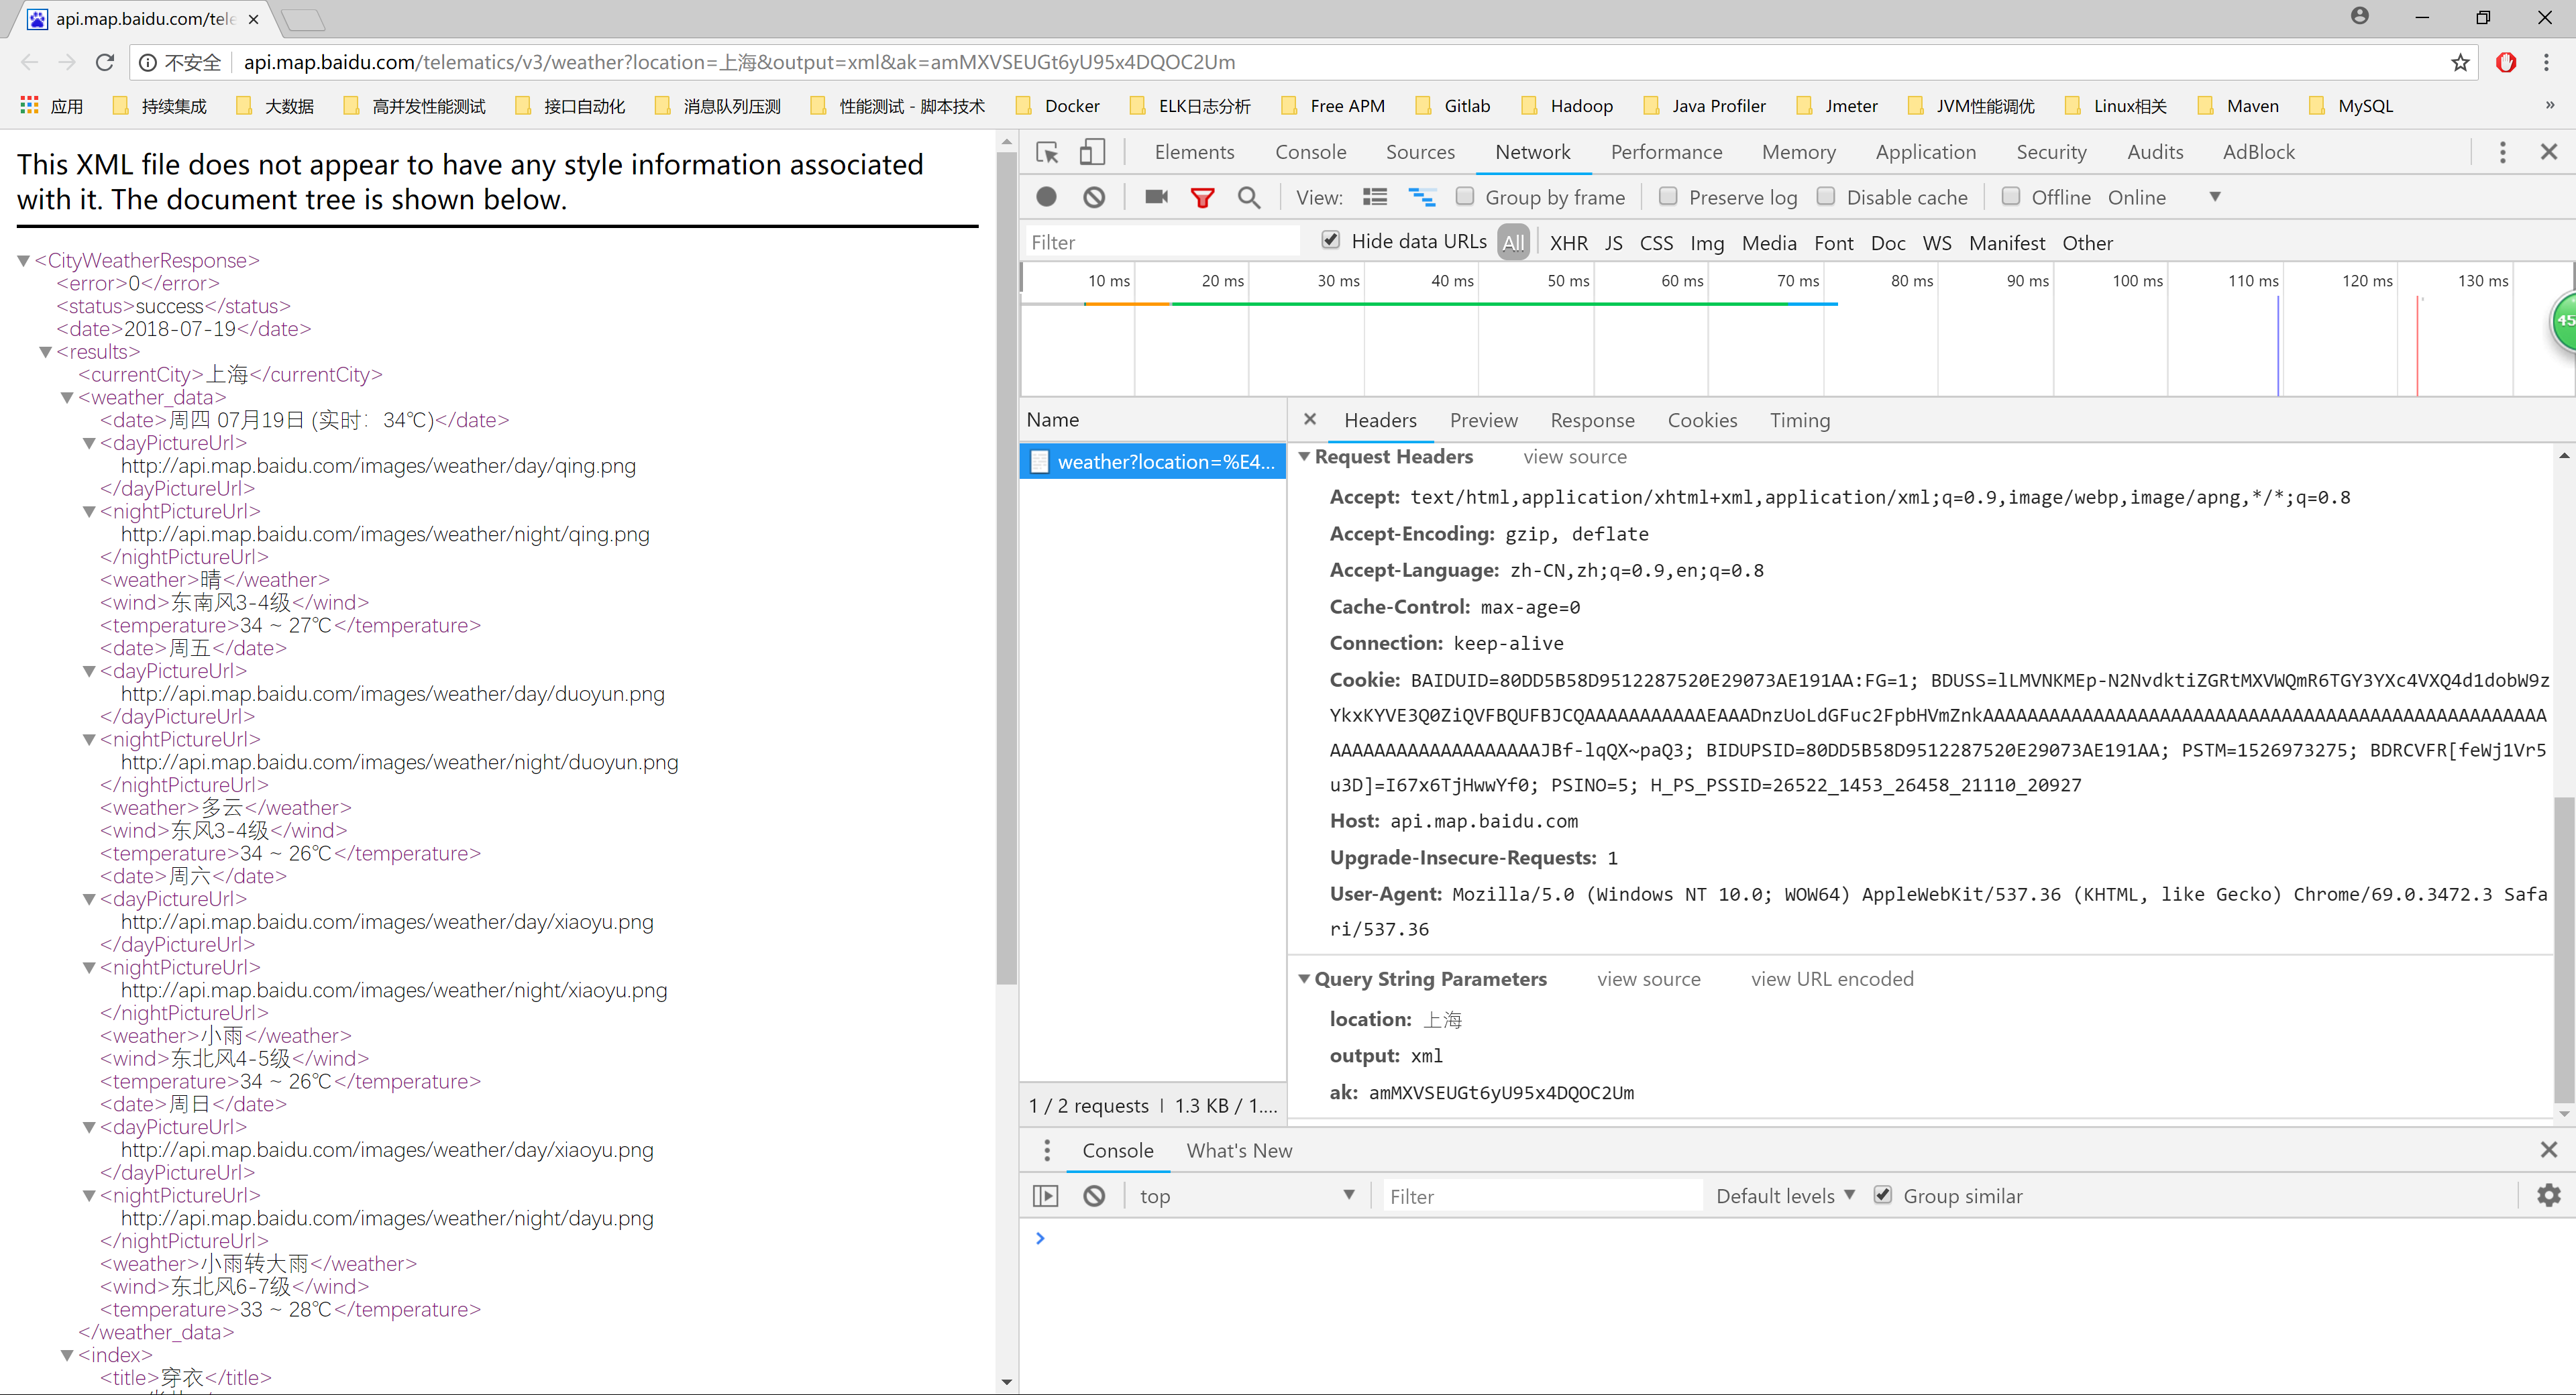Enable the Preserve log checkbox
Viewport: 2576px width, 1395px height.
click(x=1668, y=197)
